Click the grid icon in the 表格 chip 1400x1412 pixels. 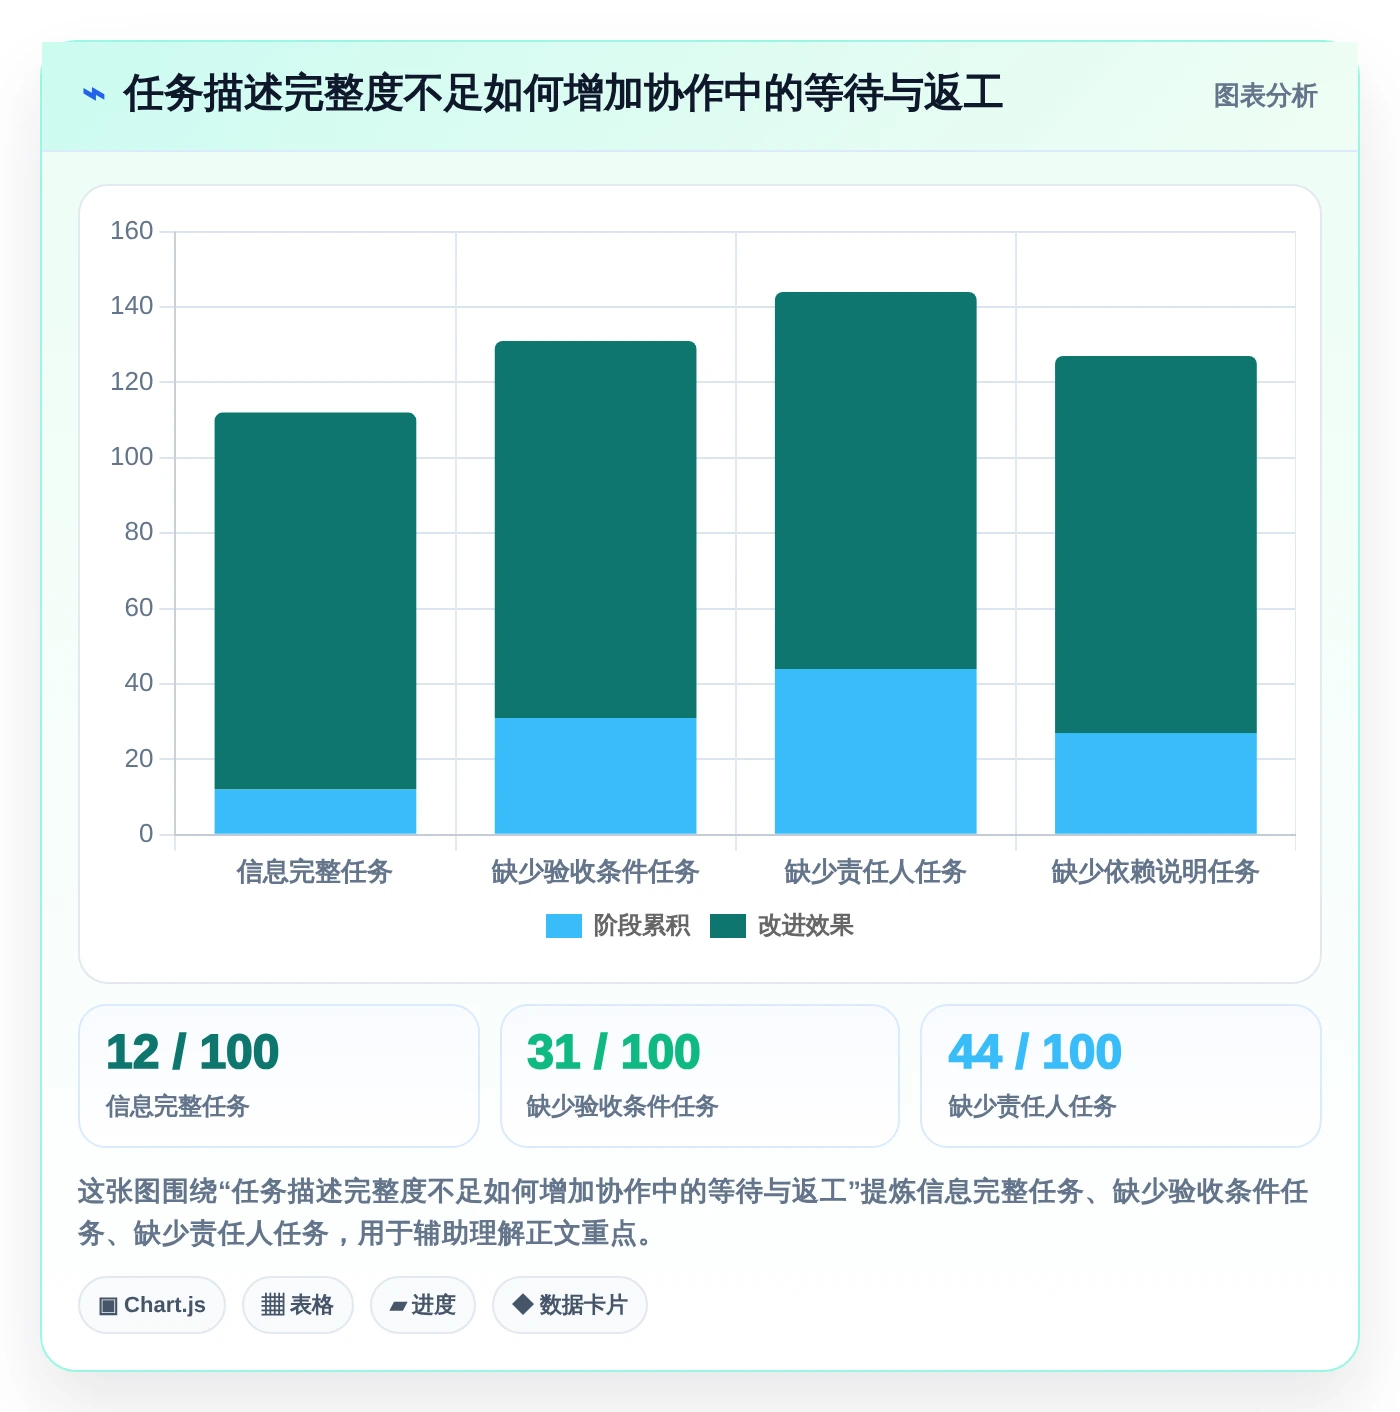point(273,1305)
